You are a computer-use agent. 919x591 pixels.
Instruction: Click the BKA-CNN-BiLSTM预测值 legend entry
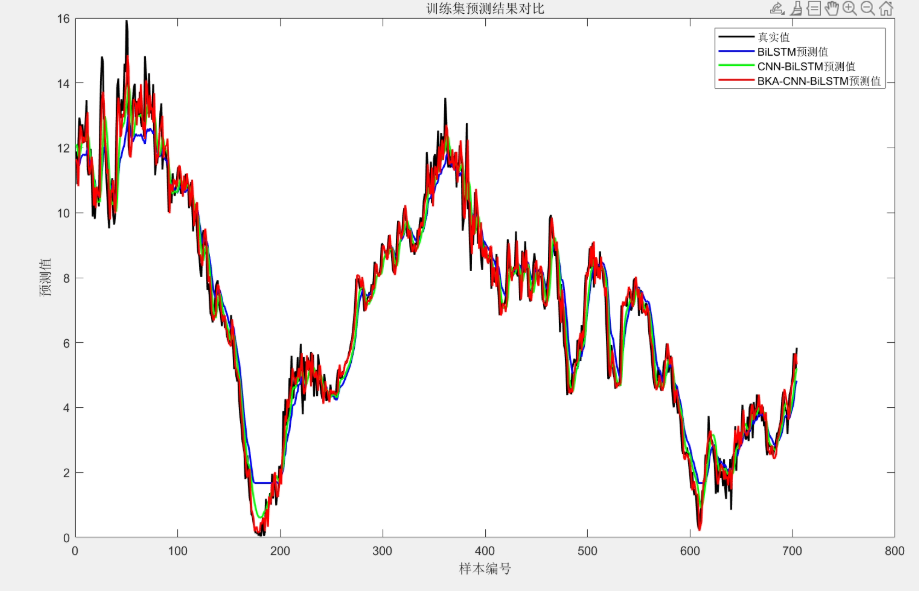point(819,81)
